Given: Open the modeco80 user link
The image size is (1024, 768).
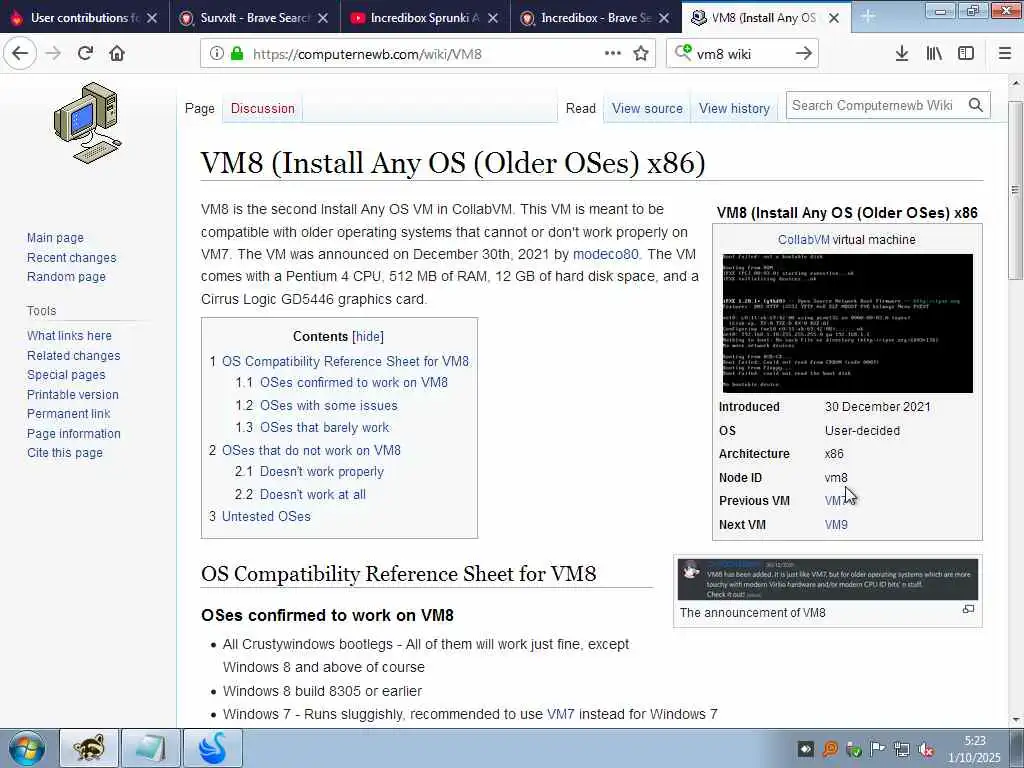Looking at the screenshot, I should coord(605,254).
